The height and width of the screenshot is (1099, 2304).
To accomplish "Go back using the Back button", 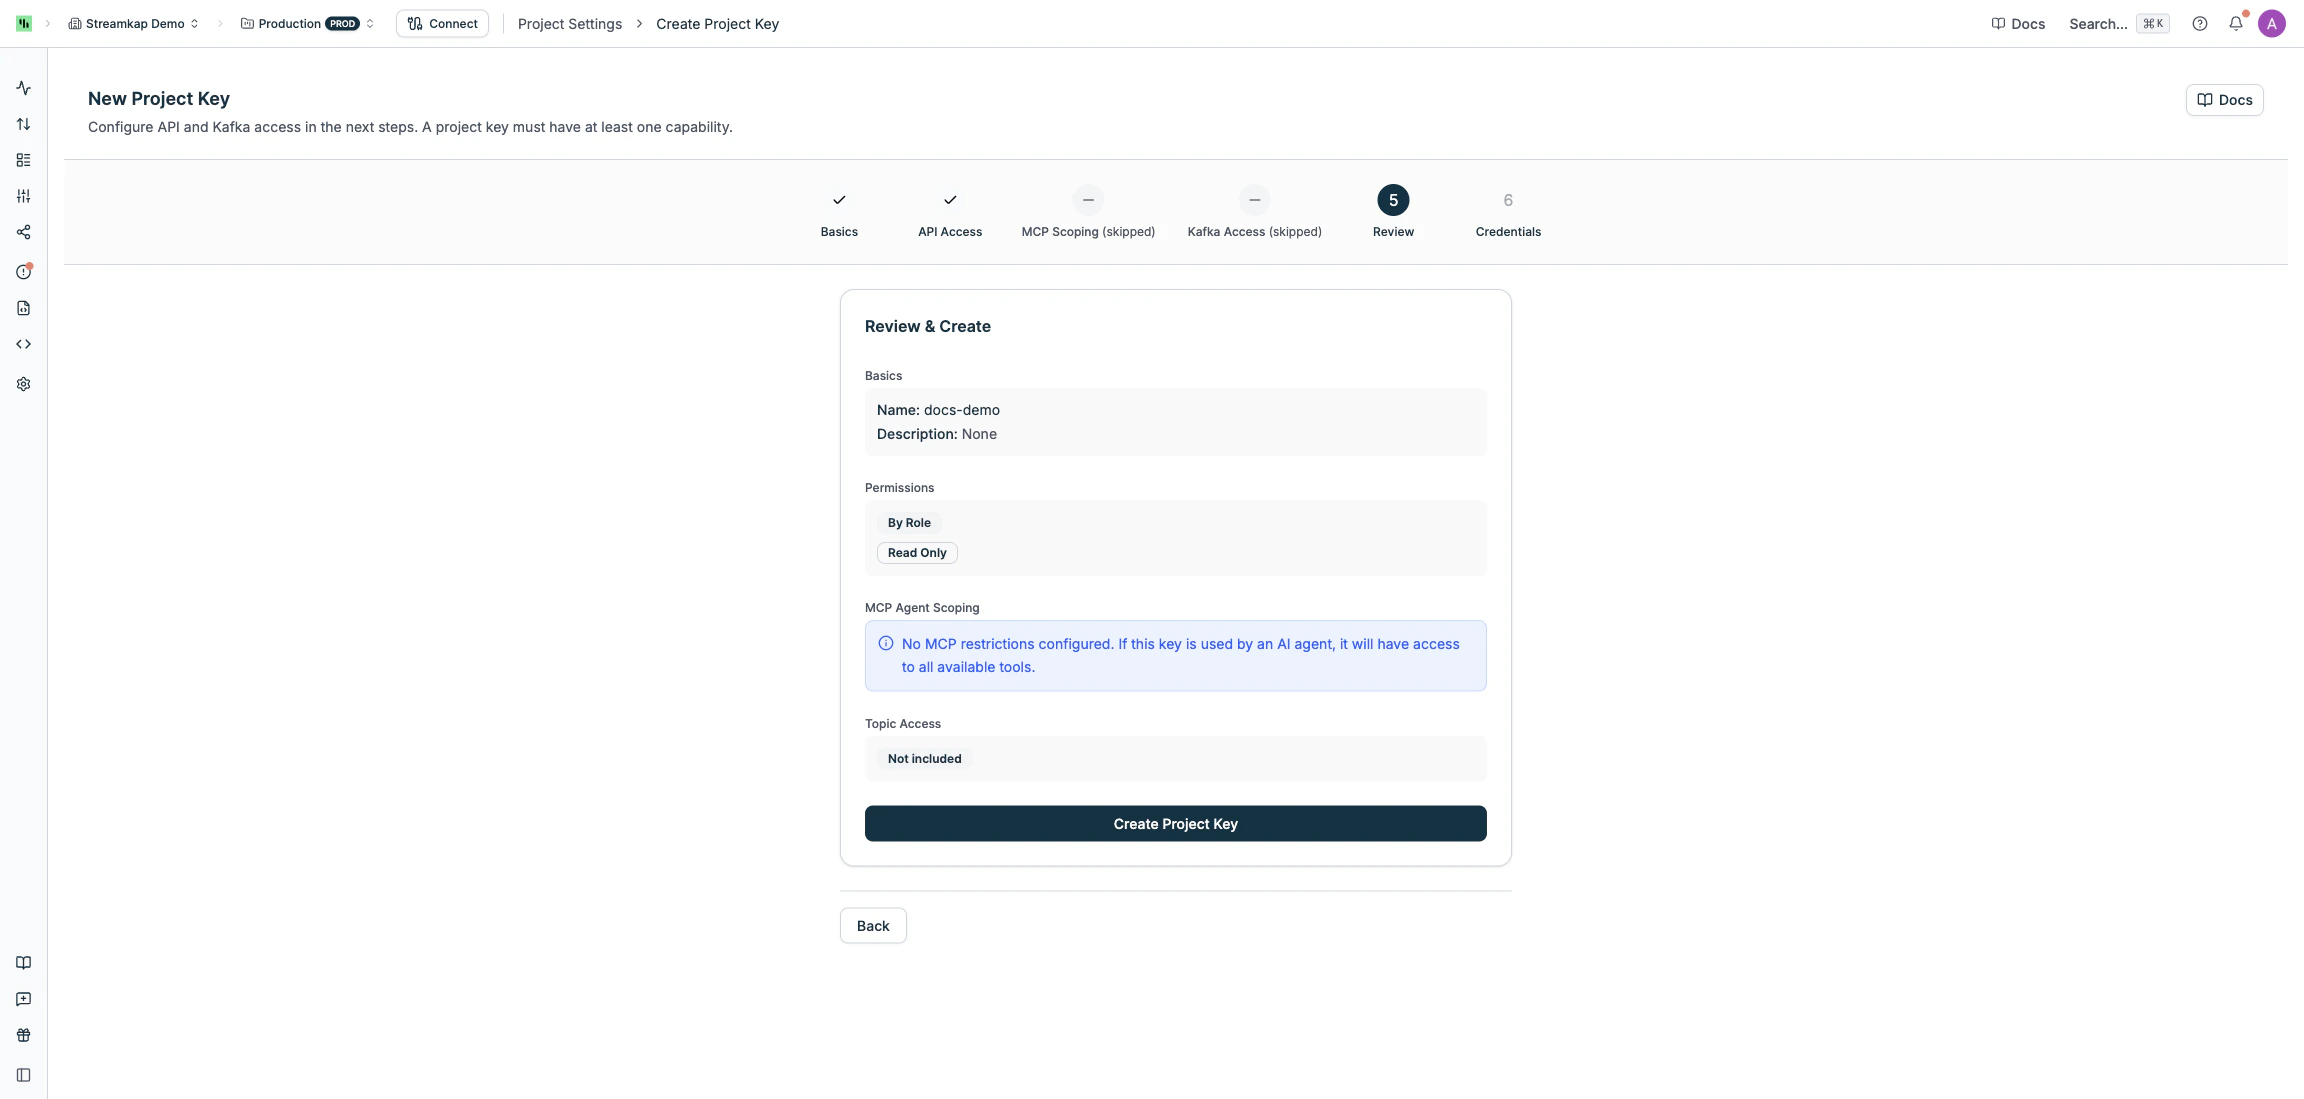I will (x=872, y=925).
